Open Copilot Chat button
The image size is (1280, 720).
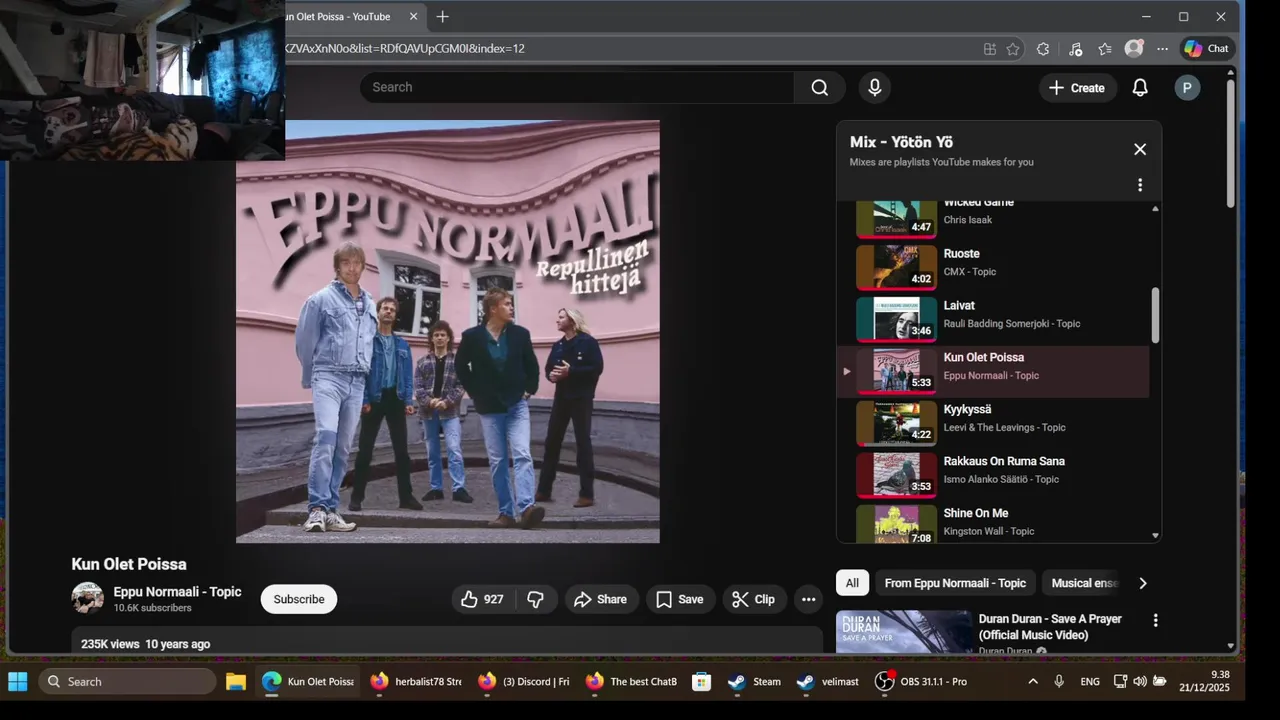coord(1206,48)
